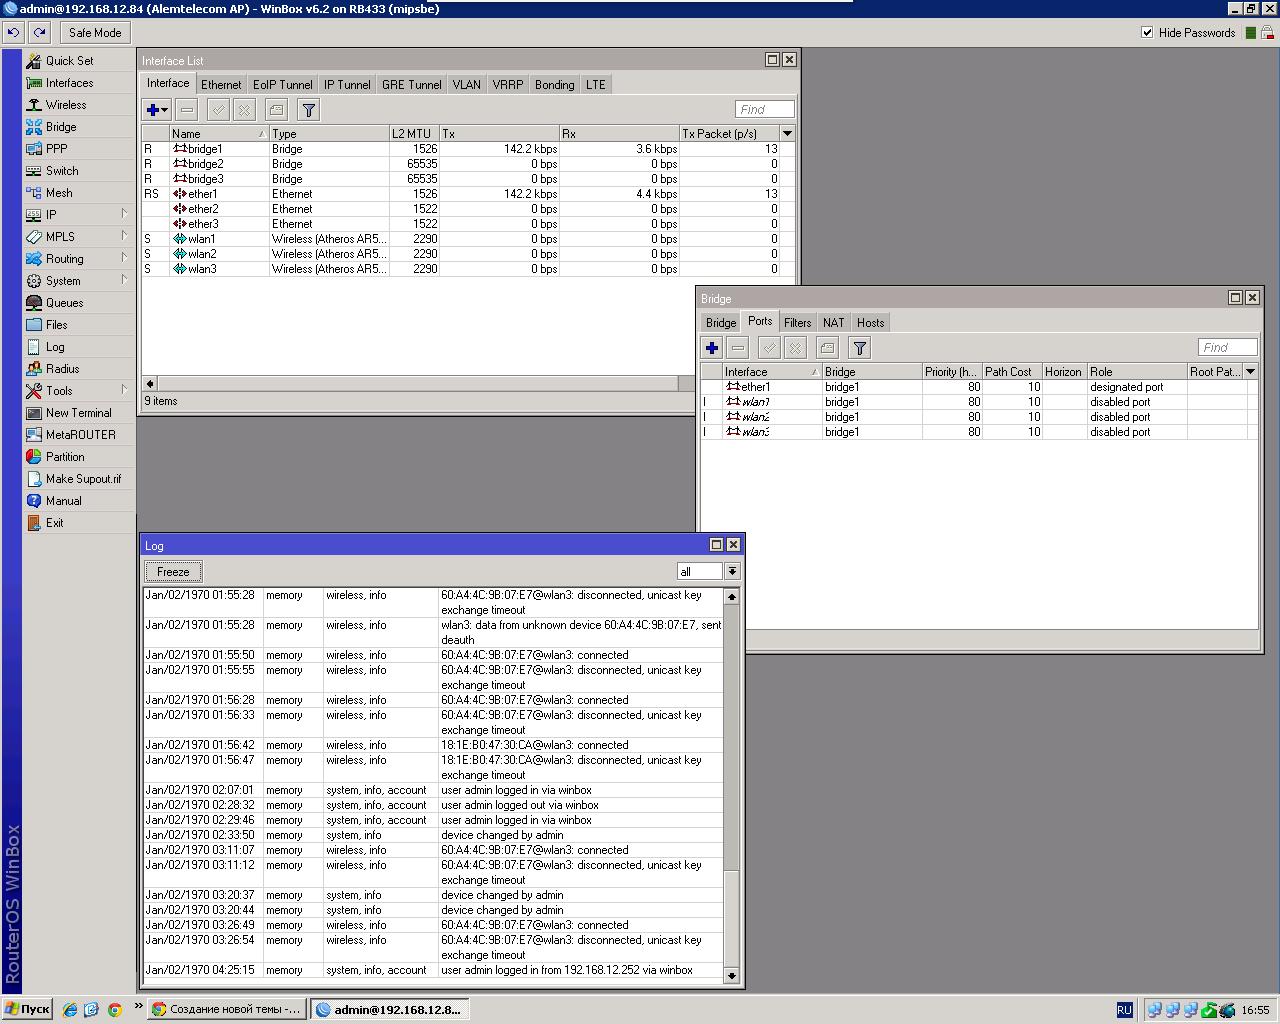
Task: Open column selector dropdown in Bridge window
Action: click(x=1250, y=371)
